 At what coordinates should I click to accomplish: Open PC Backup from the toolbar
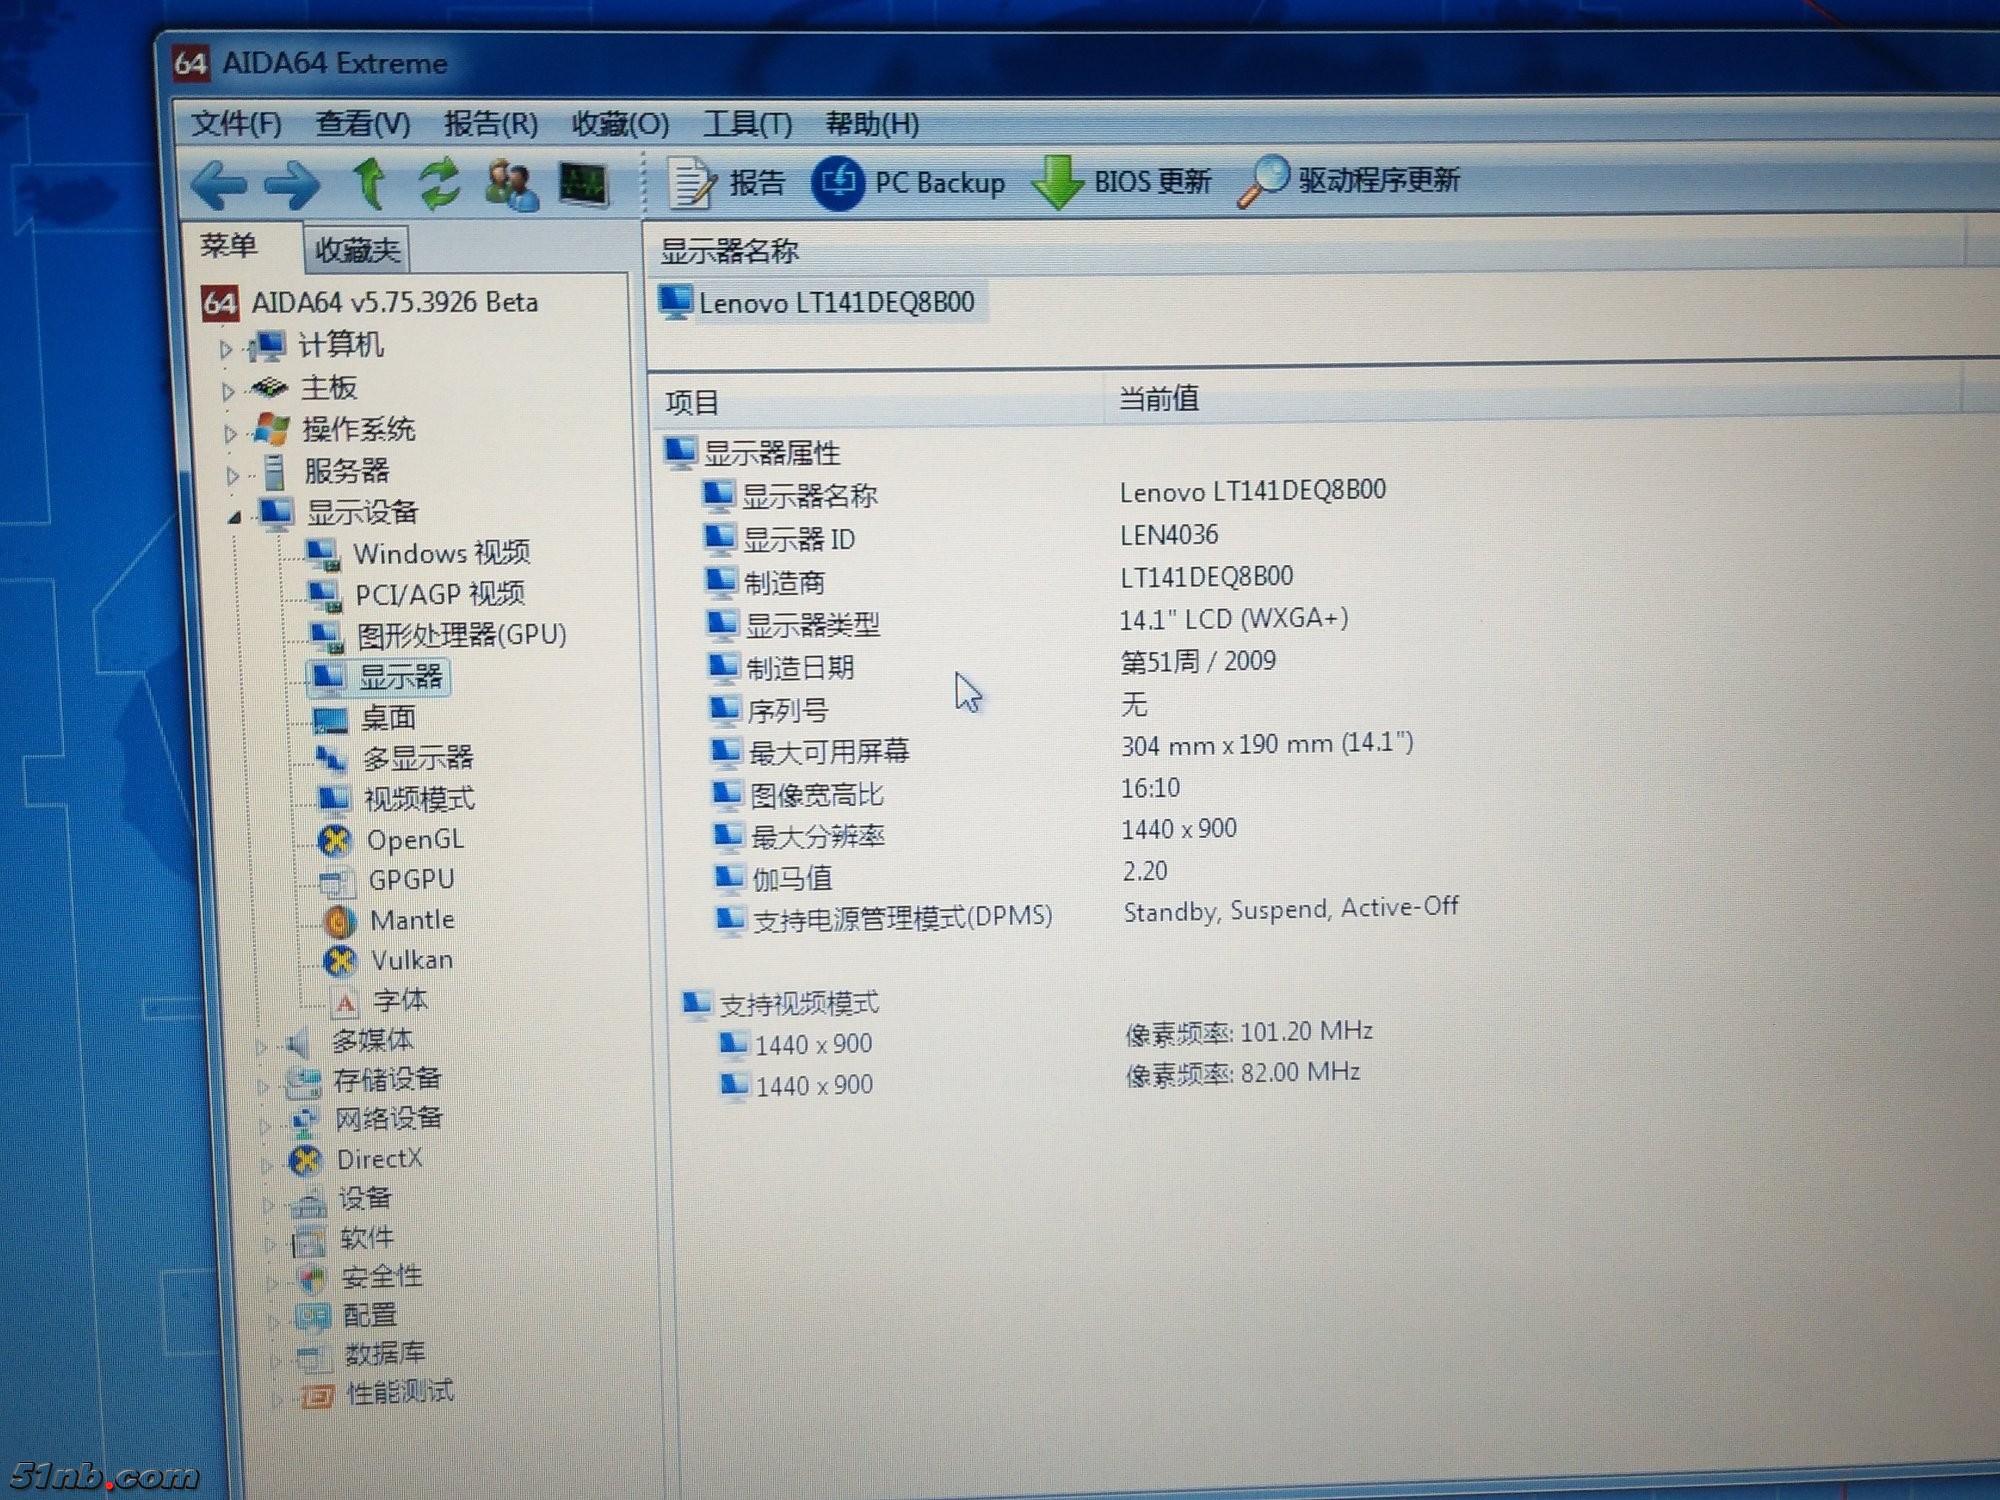click(x=908, y=182)
